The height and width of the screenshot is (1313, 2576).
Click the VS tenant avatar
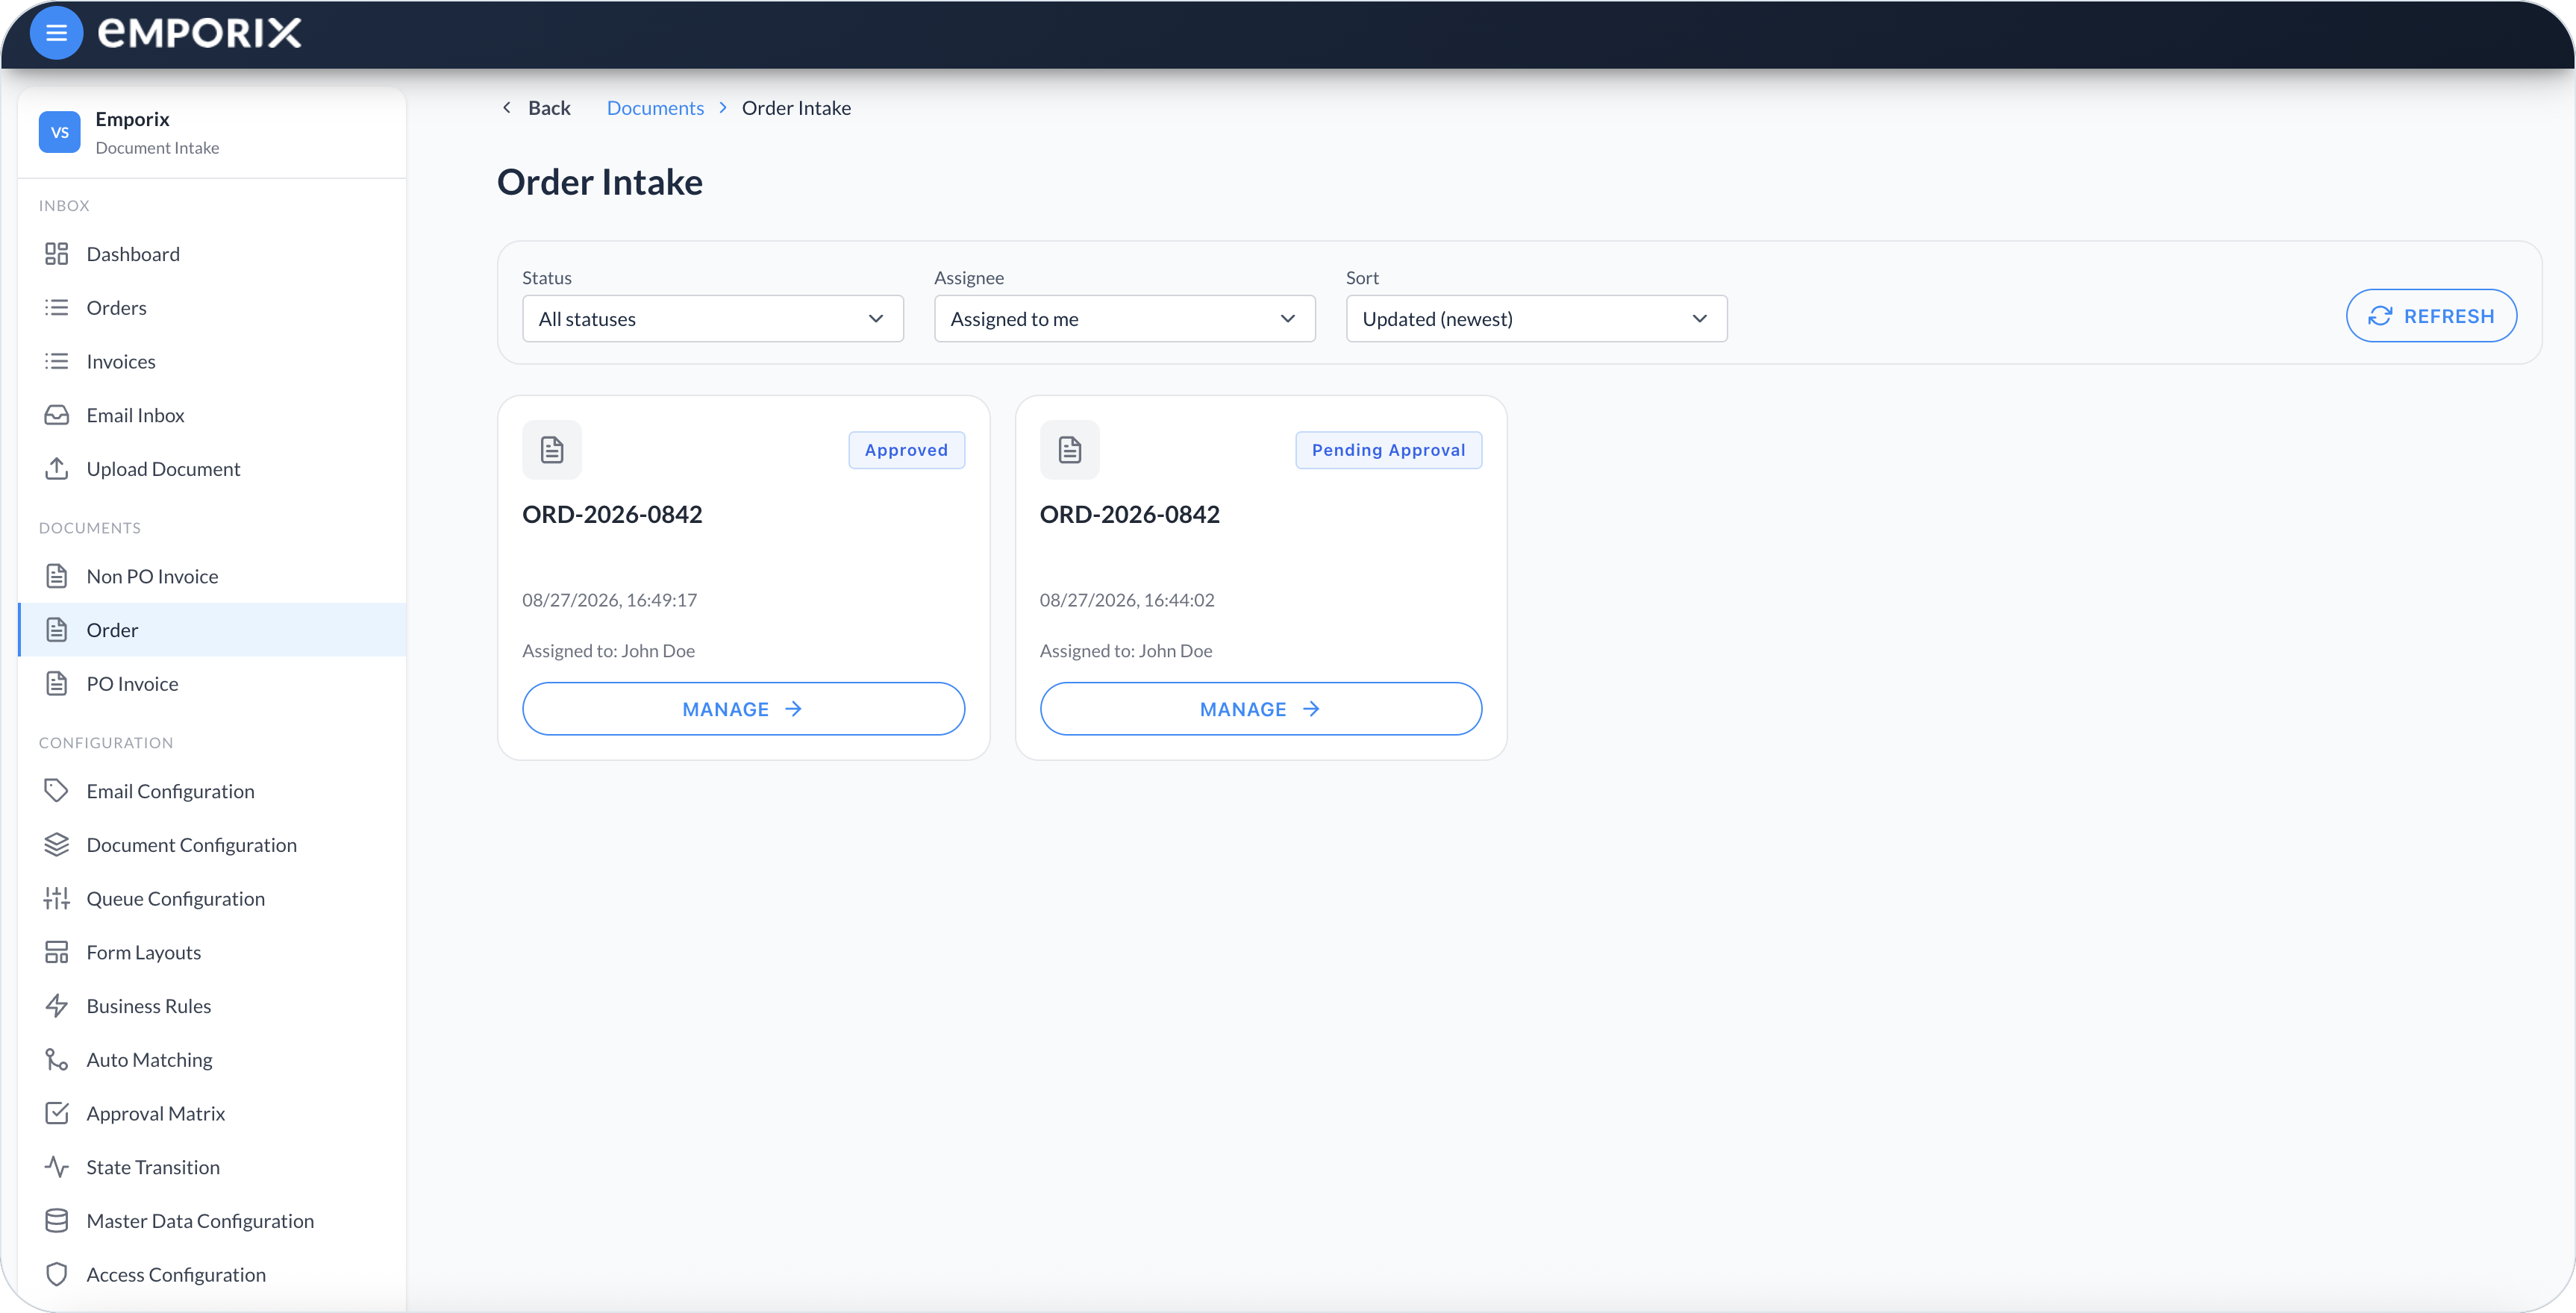pyautogui.click(x=60, y=132)
